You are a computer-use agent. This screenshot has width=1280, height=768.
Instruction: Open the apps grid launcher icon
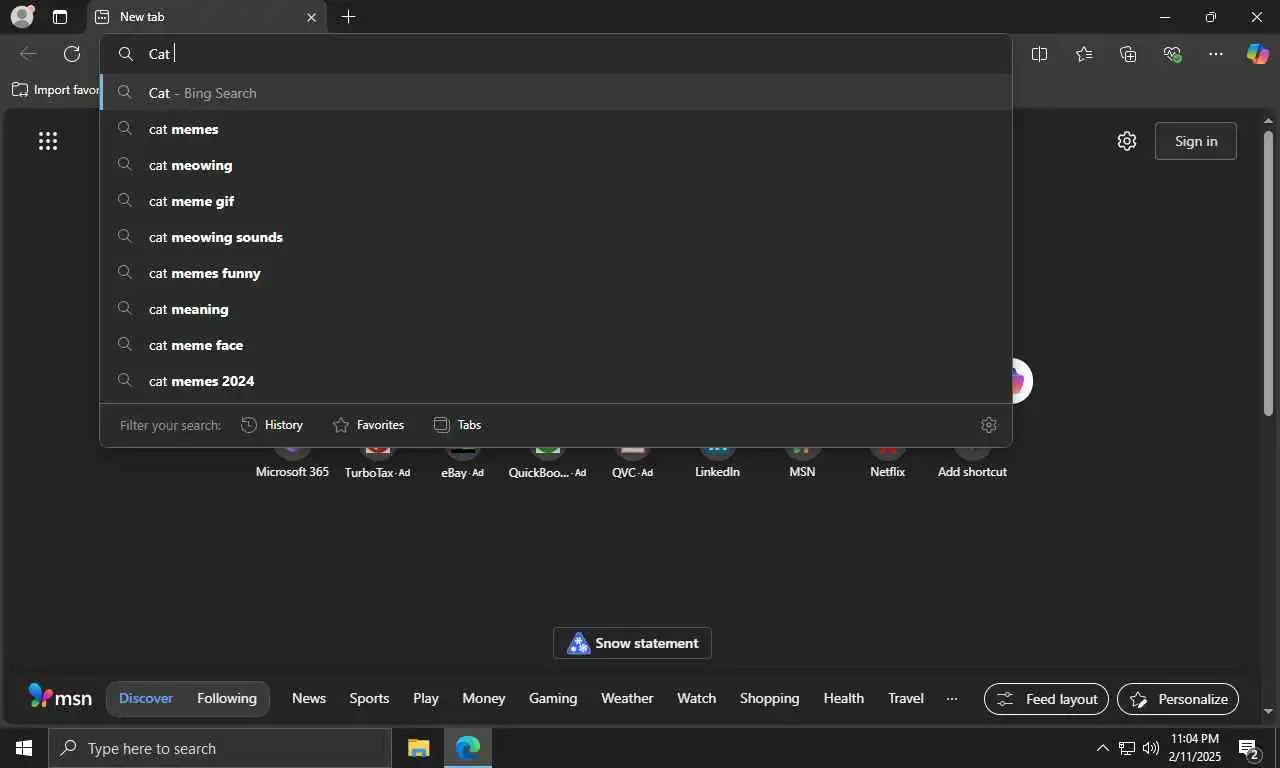[x=48, y=141]
